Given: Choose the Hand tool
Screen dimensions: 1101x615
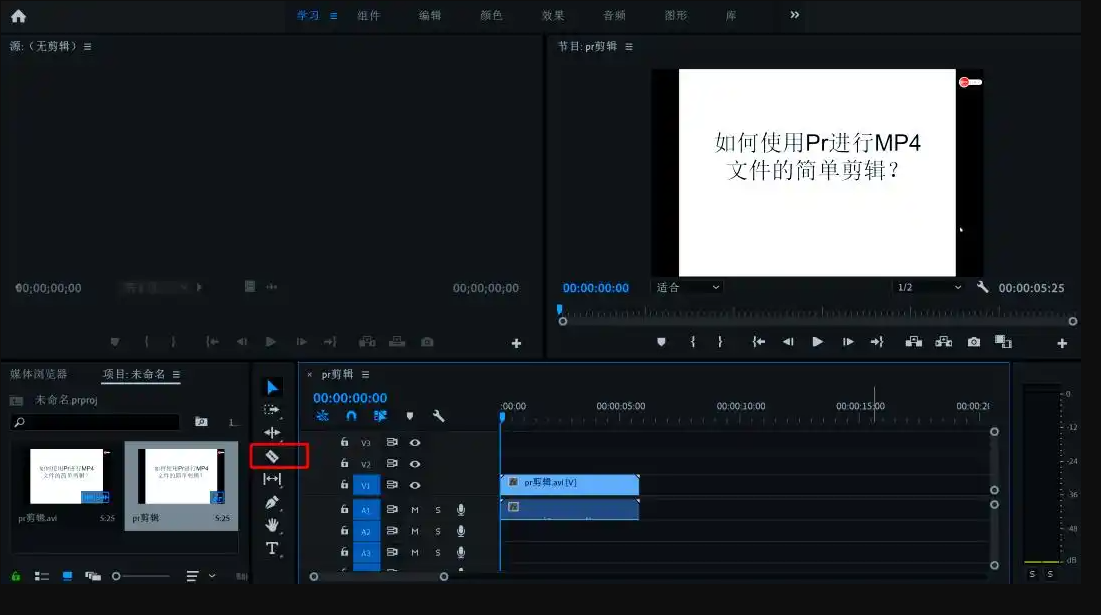Looking at the screenshot, I should (272, 525).
